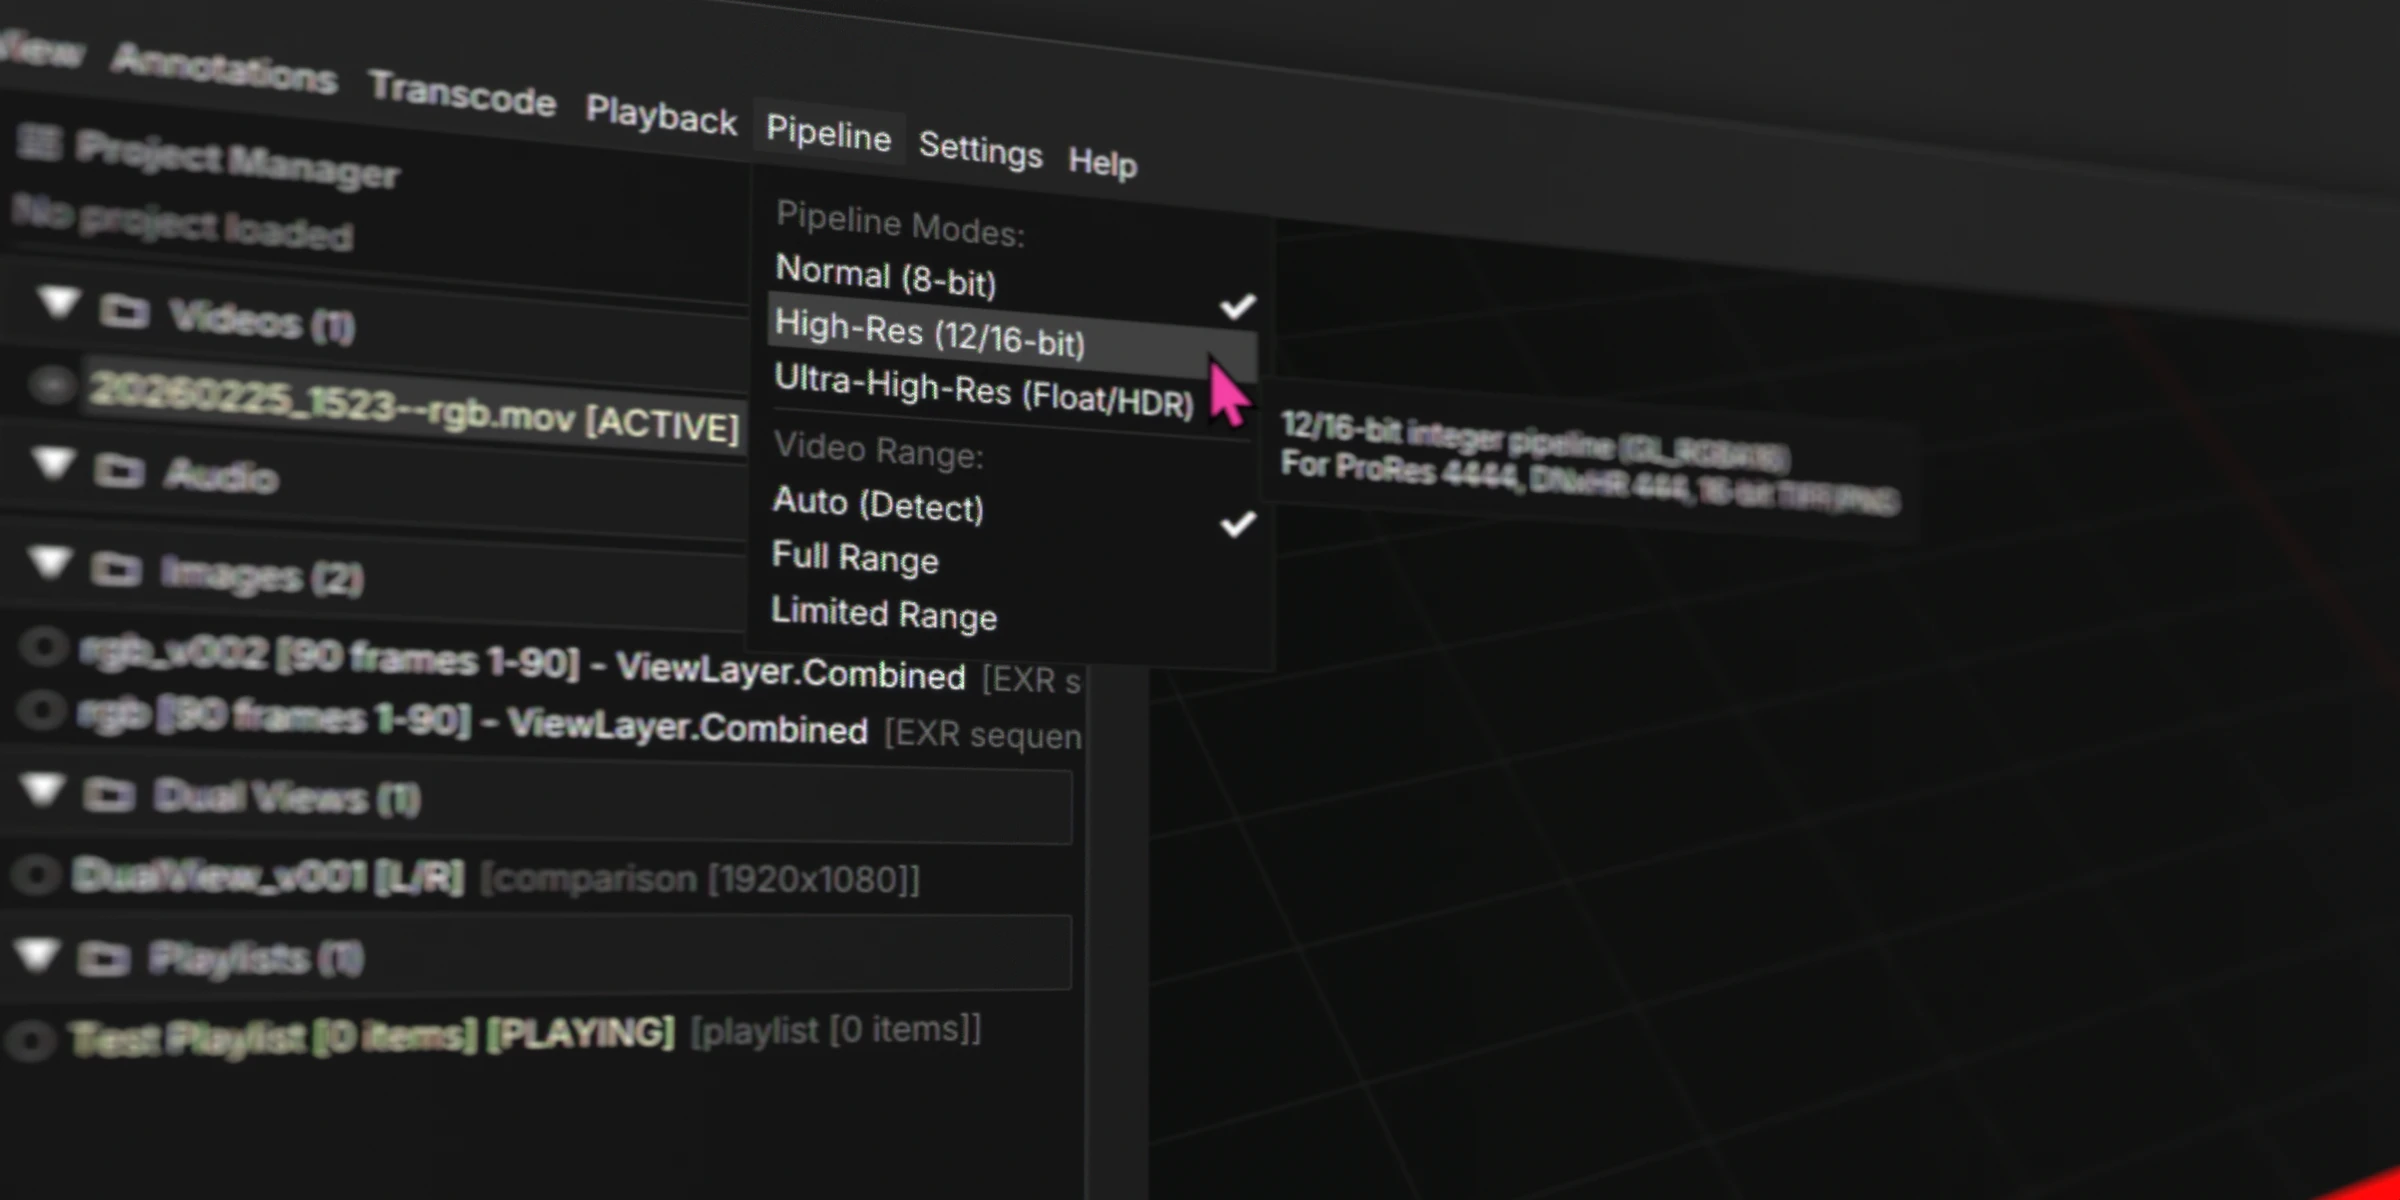Click the Dual Views folder icon
The width and height of the screenshot is (2400, 1200).
[x=108, y=796]
